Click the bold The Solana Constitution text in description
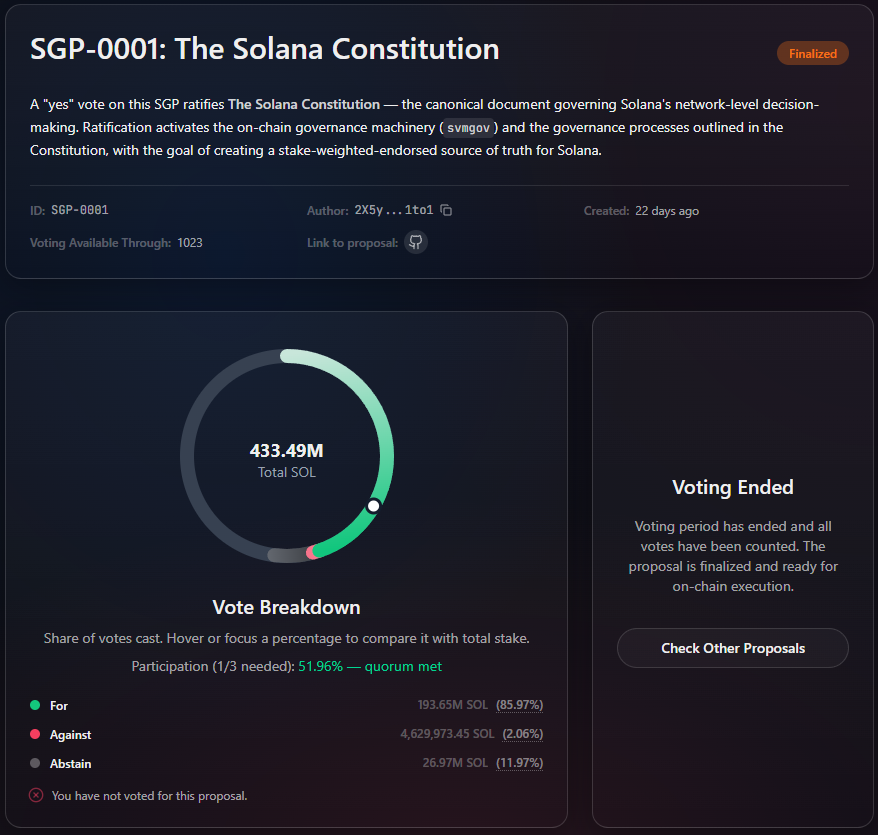The image size is (878, 835). 303,105
